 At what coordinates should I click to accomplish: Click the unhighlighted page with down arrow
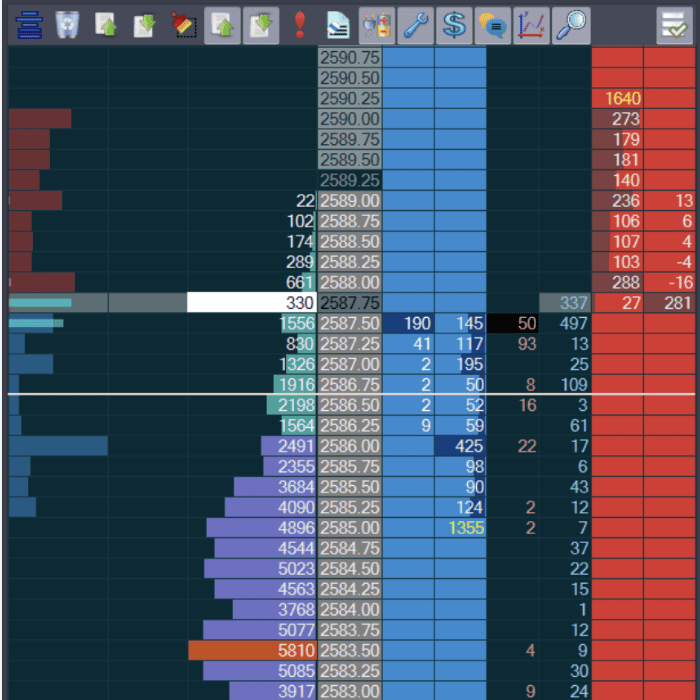pos(144,25)
